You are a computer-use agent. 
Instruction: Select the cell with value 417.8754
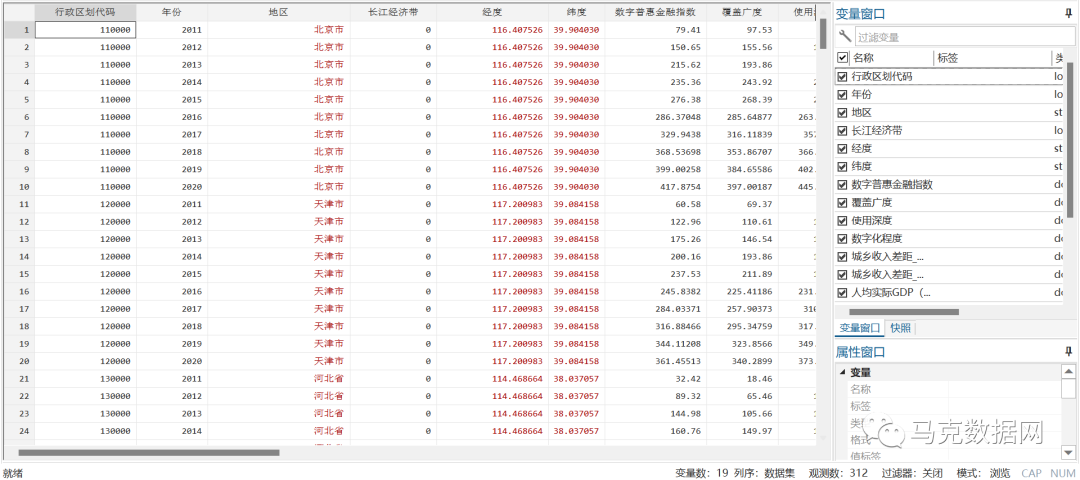click(x=655, y=187)
